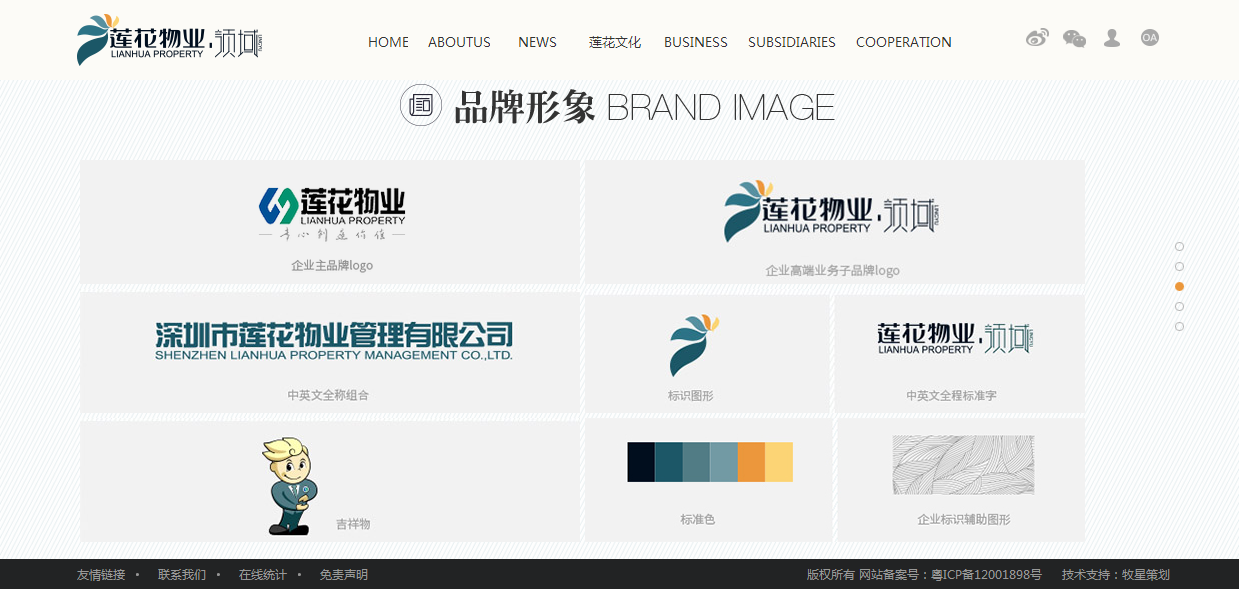Open the SUBSIDIARIES navigation item

(x=791, y=42)
